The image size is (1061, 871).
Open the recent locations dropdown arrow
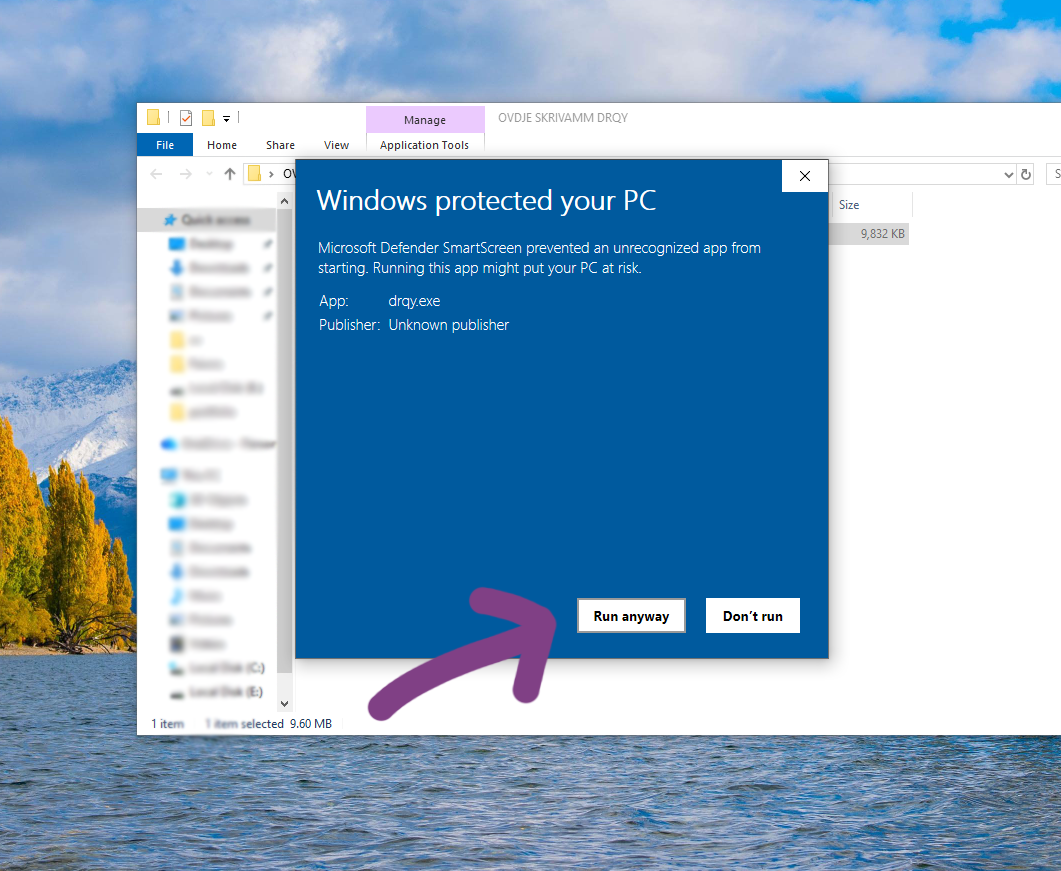tap(207, 175)
